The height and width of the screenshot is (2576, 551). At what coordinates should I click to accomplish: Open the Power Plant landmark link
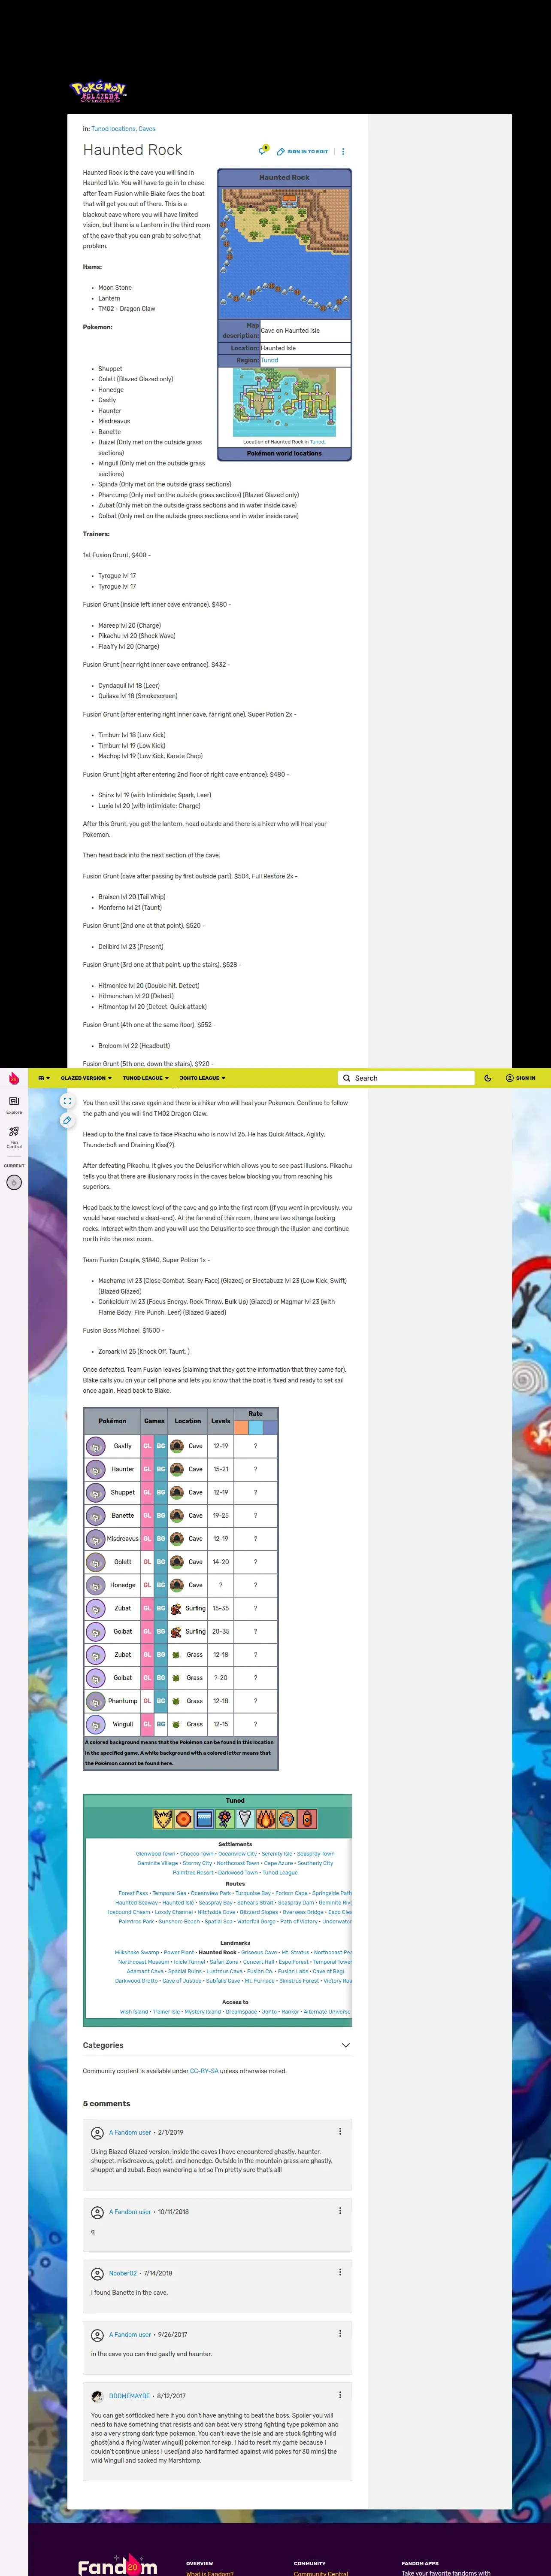179,1952
